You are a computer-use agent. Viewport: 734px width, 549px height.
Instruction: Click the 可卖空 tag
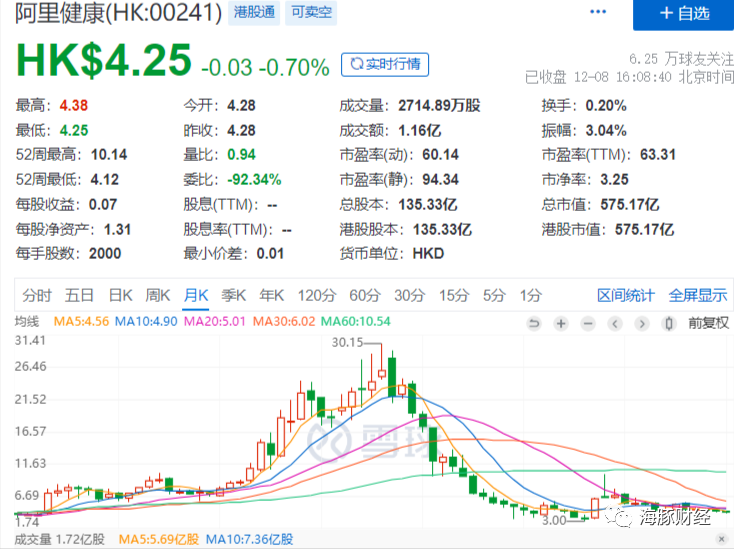[x=311, y=12]
